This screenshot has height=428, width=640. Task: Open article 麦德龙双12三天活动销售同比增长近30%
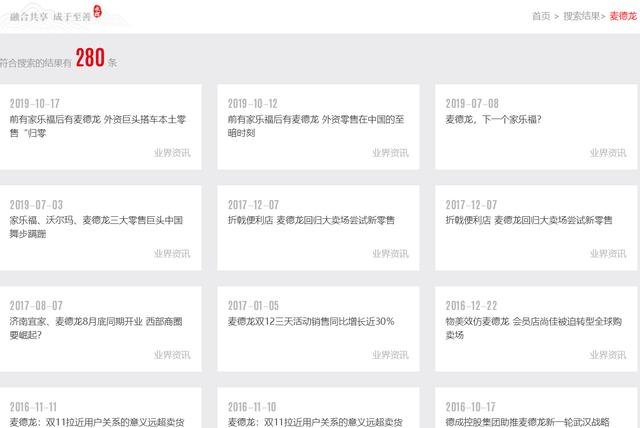[311, 322]
